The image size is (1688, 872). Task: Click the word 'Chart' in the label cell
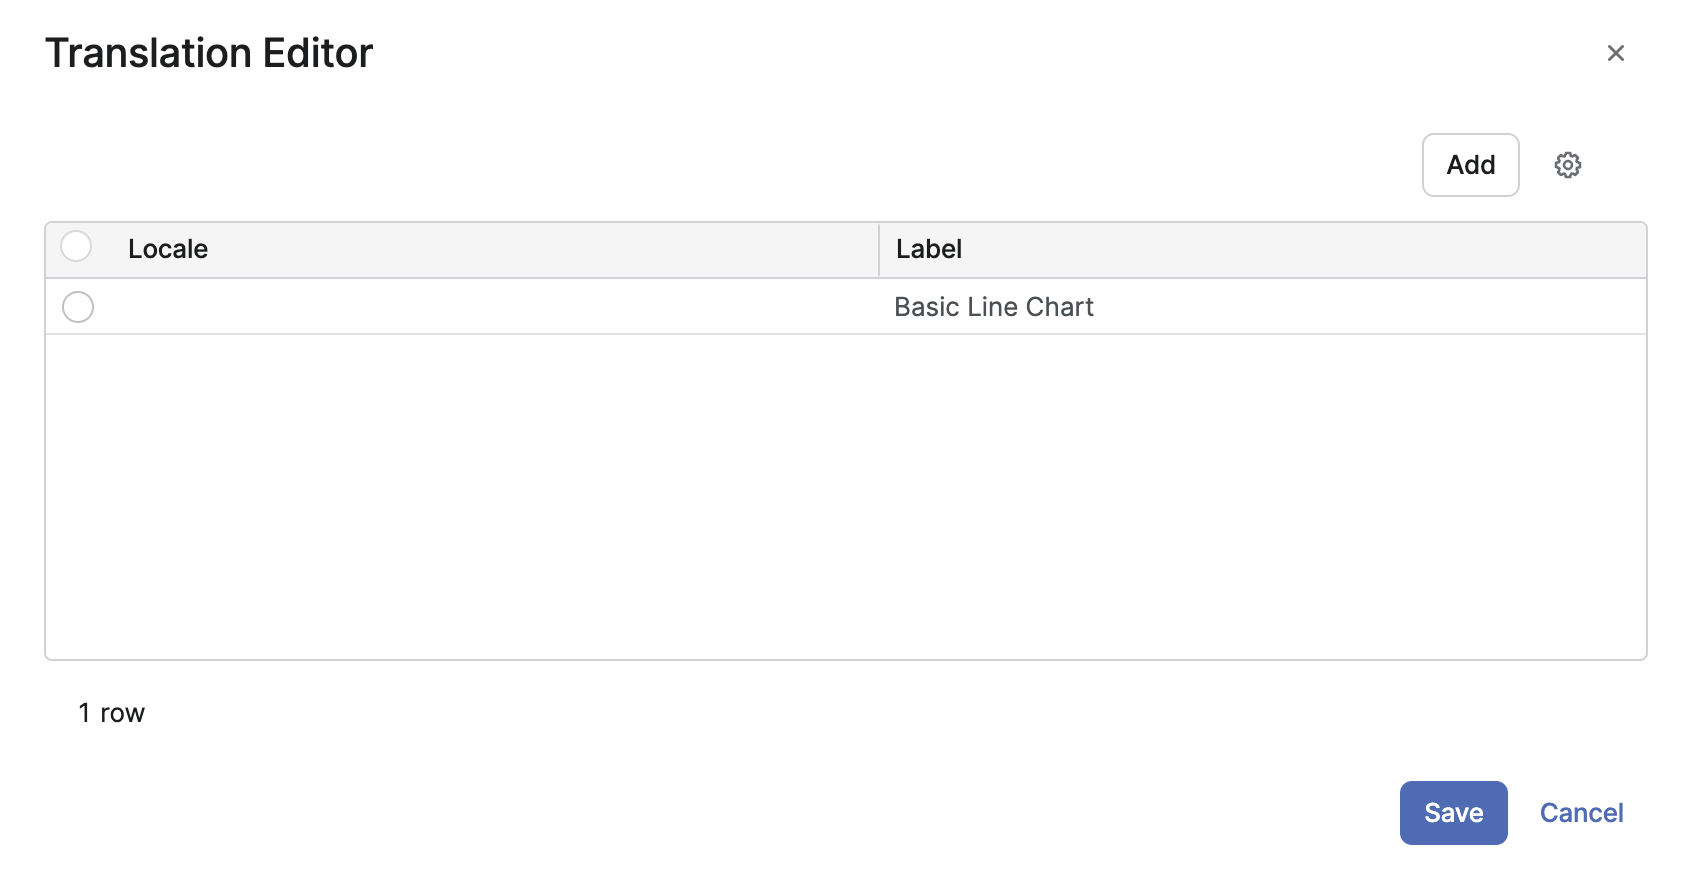(1060, 307)
